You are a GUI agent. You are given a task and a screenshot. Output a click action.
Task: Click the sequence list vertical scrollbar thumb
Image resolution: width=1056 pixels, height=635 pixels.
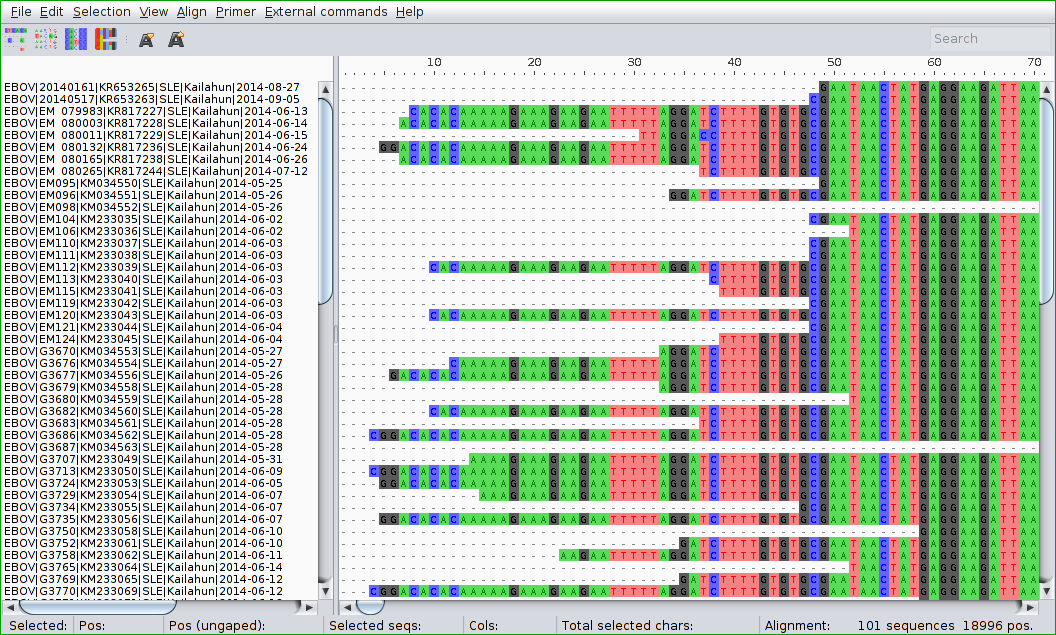pyautogui.click(x=325, y=200)
